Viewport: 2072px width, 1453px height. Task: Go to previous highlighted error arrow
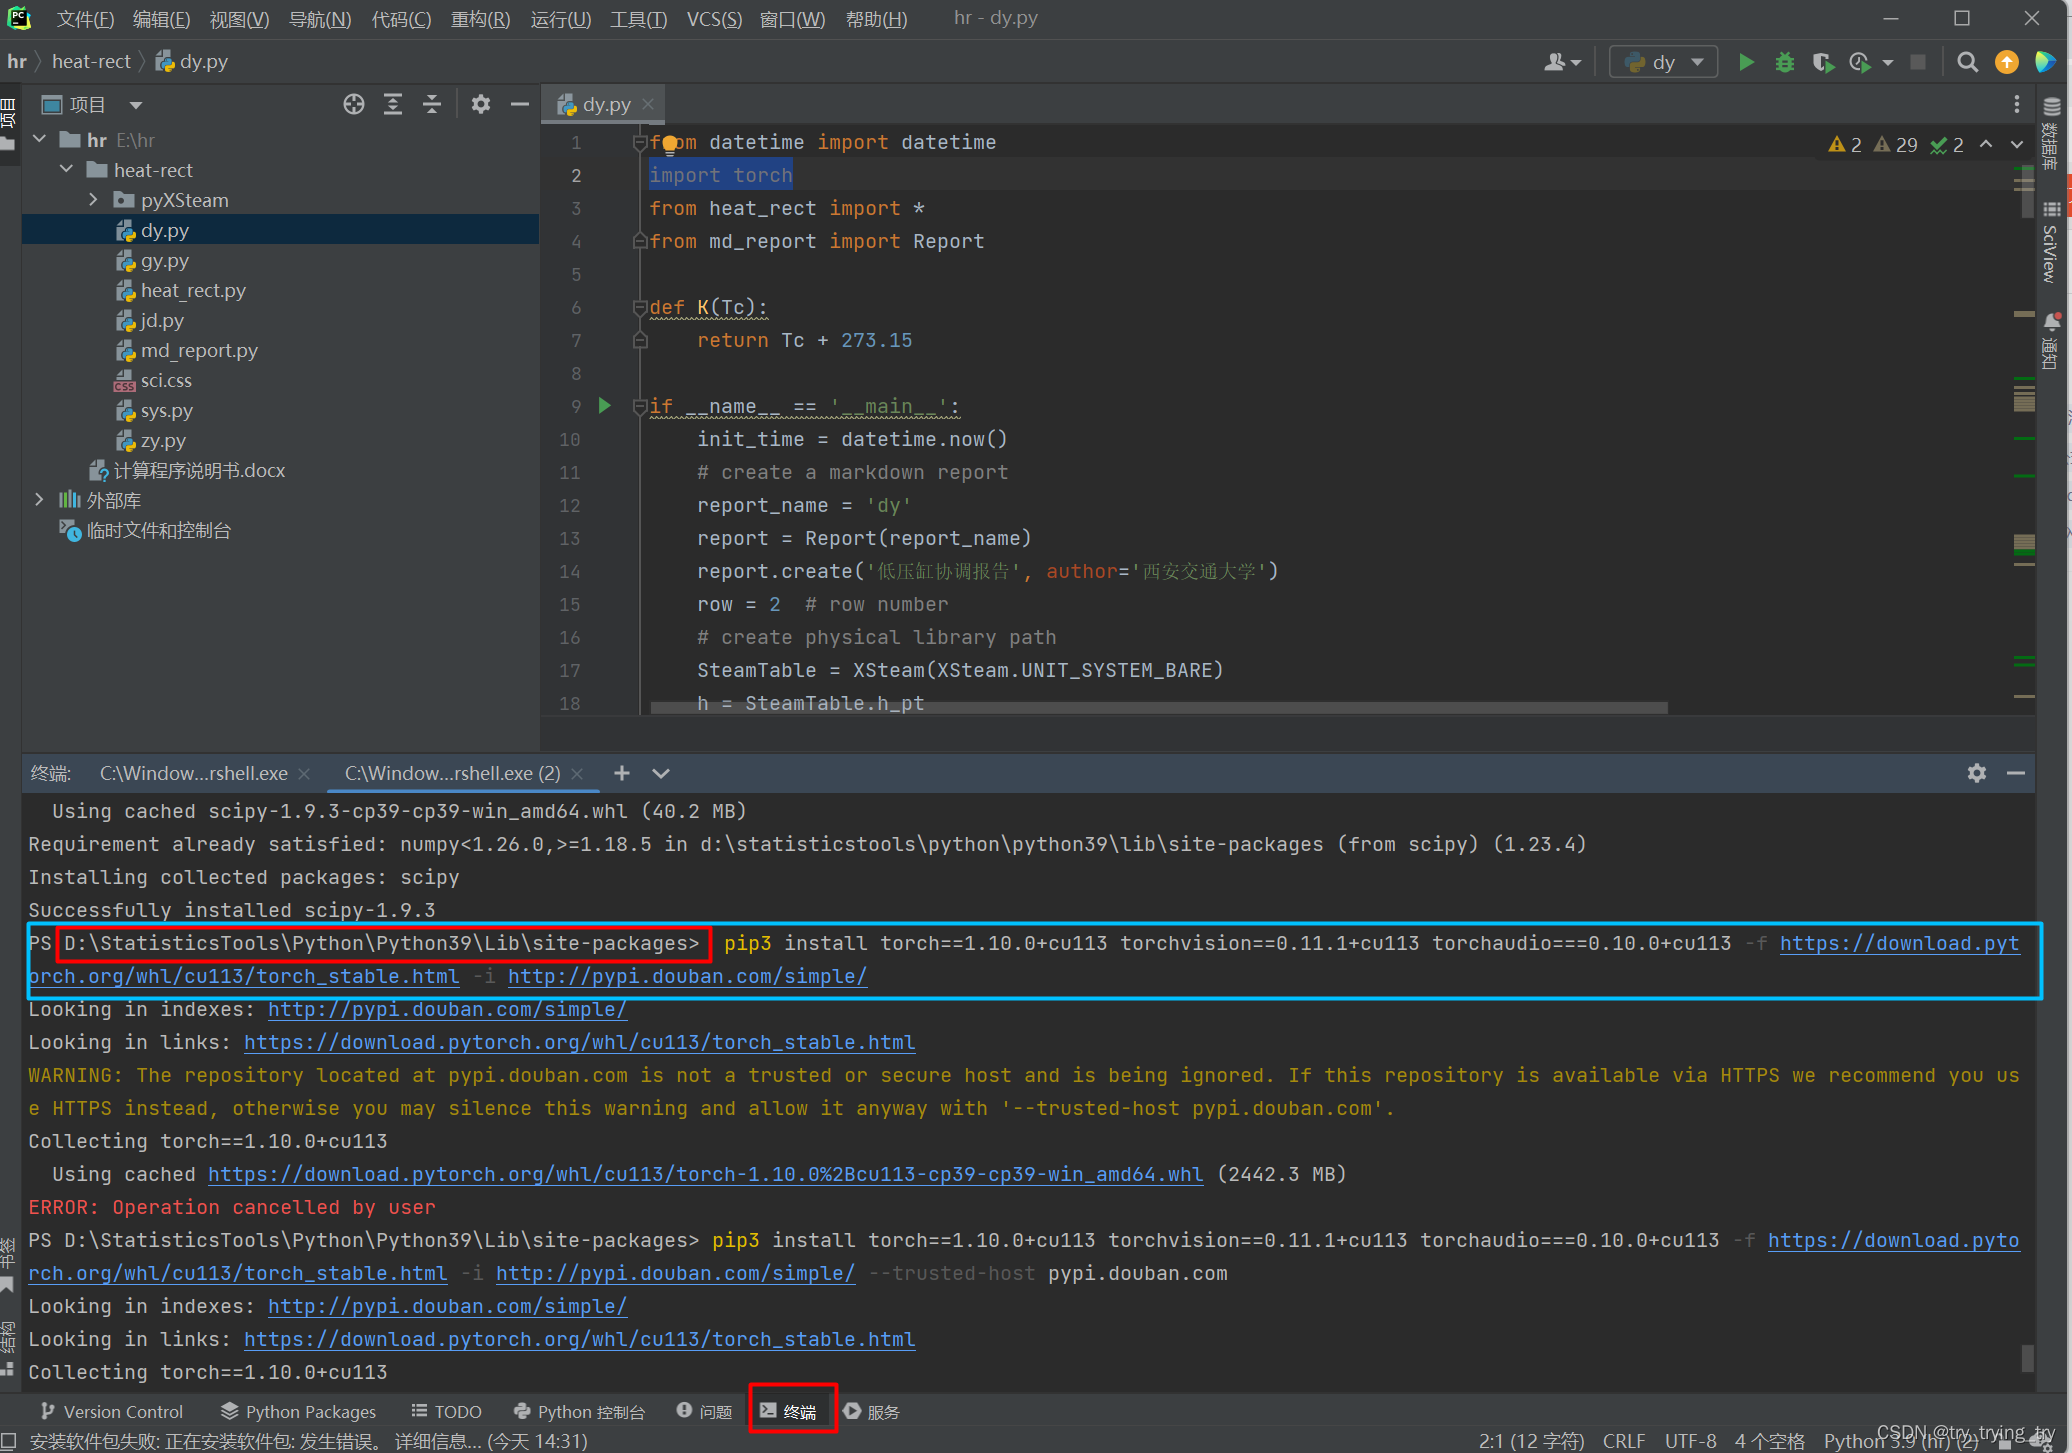tap(1986, 144)
